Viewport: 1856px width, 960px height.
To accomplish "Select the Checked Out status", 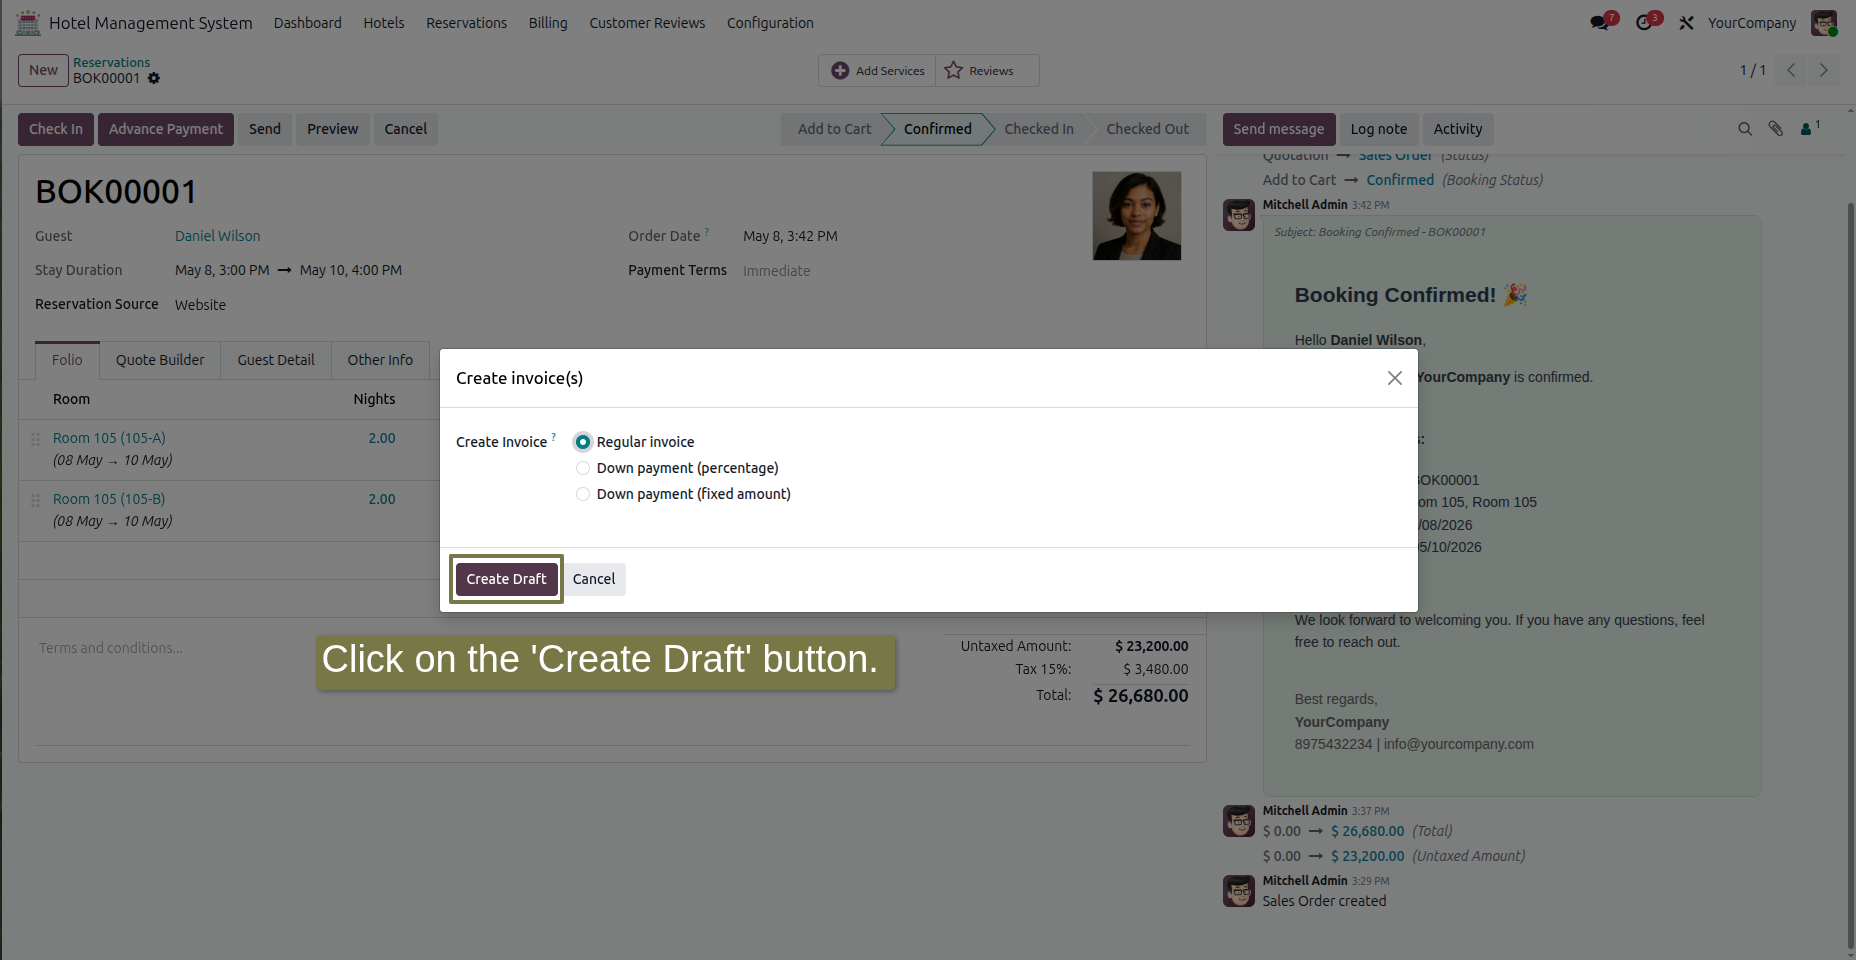I will click(x=1148, y=129).
